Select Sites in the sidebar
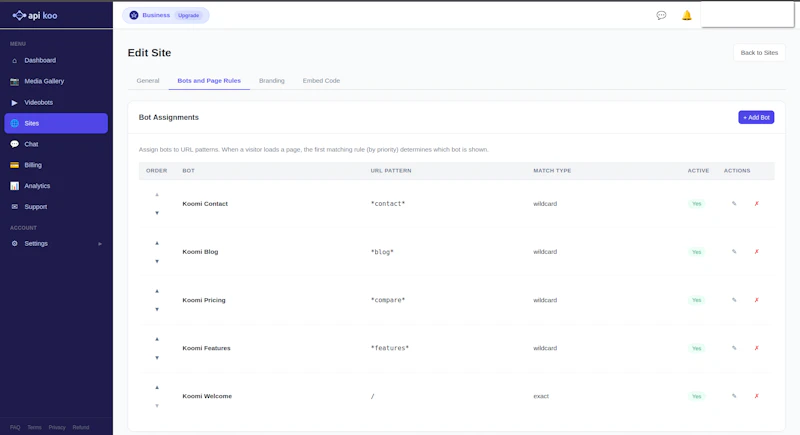 [x=56, y=123]
